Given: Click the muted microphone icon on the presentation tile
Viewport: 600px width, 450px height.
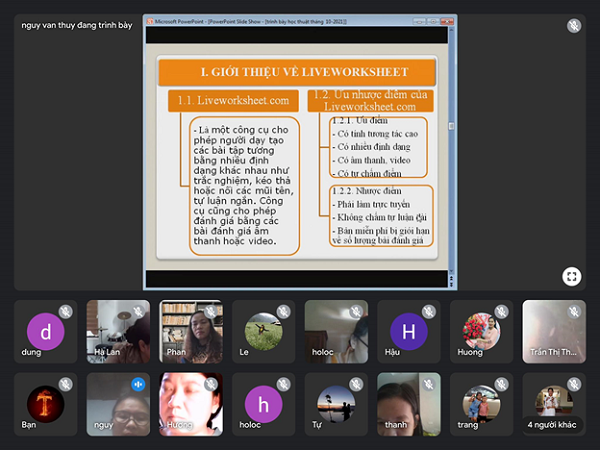Looking at the screenshot, I should [x=574, y=26].
